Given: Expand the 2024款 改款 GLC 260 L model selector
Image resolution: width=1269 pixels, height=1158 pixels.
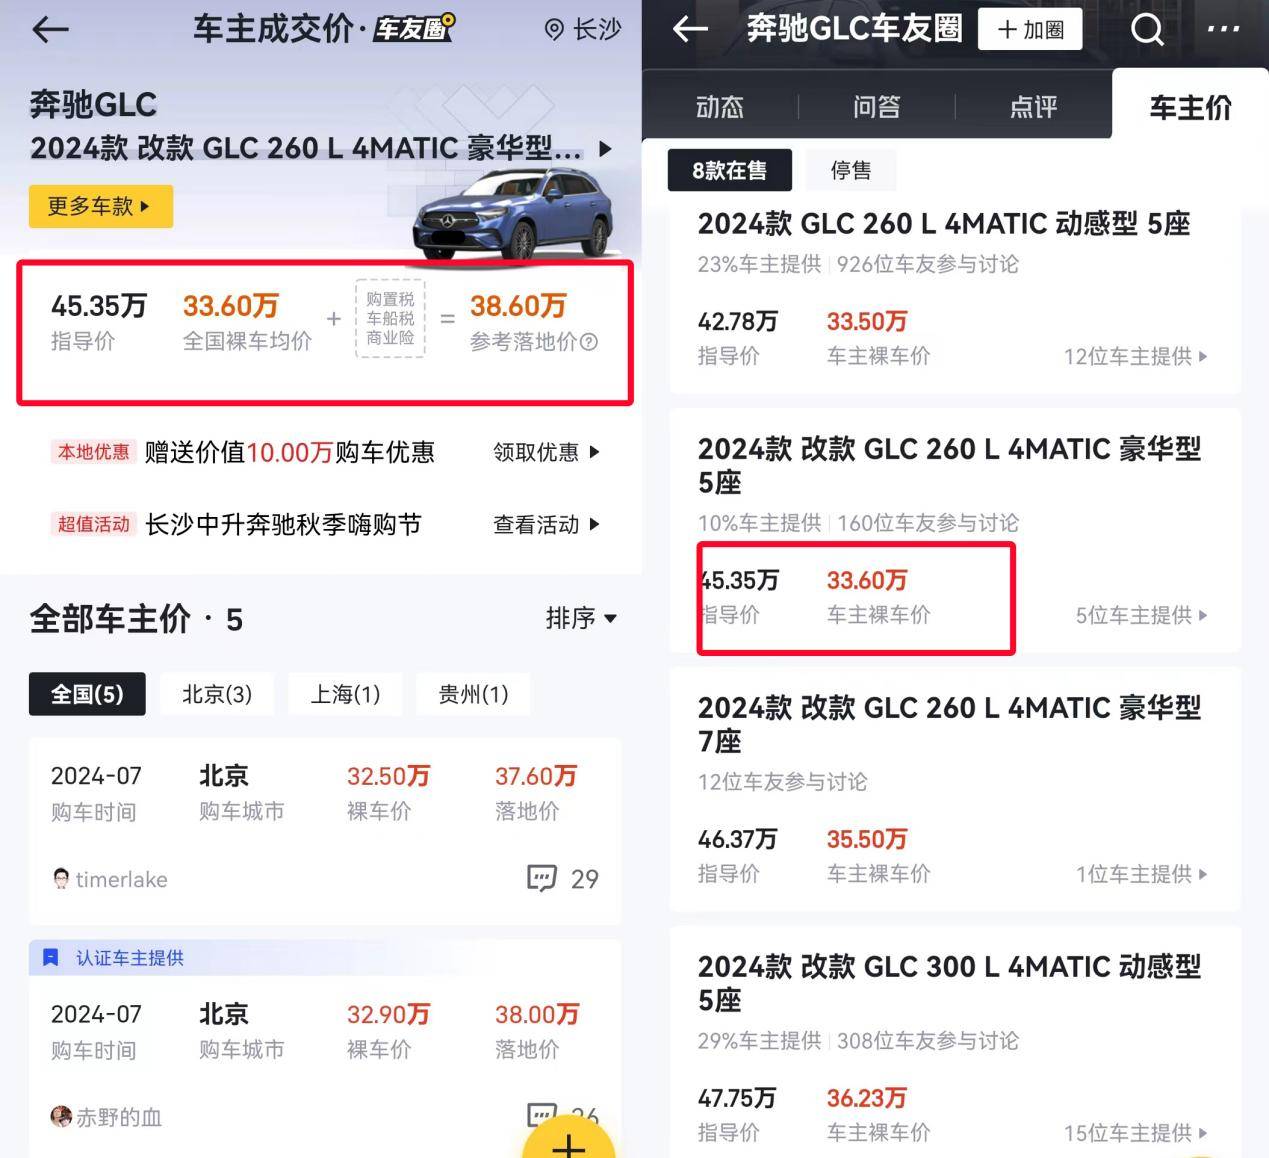Looking at the screenshot, I should [605, 149].
